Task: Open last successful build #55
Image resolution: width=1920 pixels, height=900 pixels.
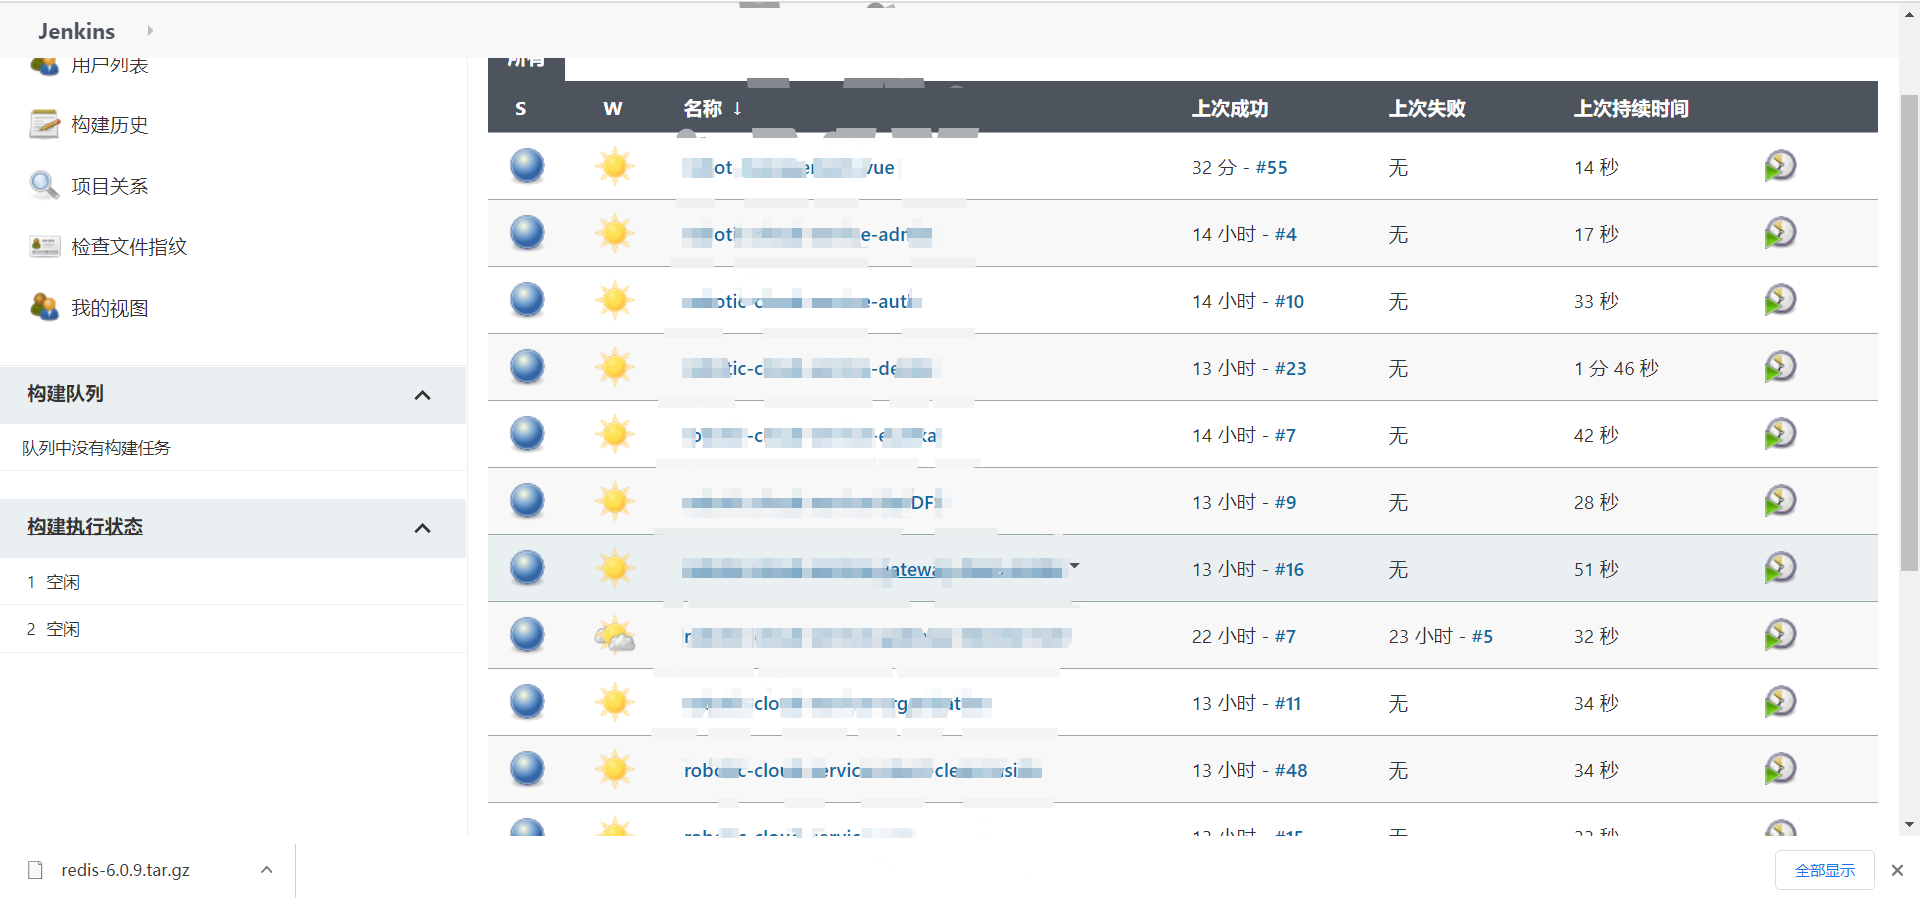Action: (x=1271, y=167)
